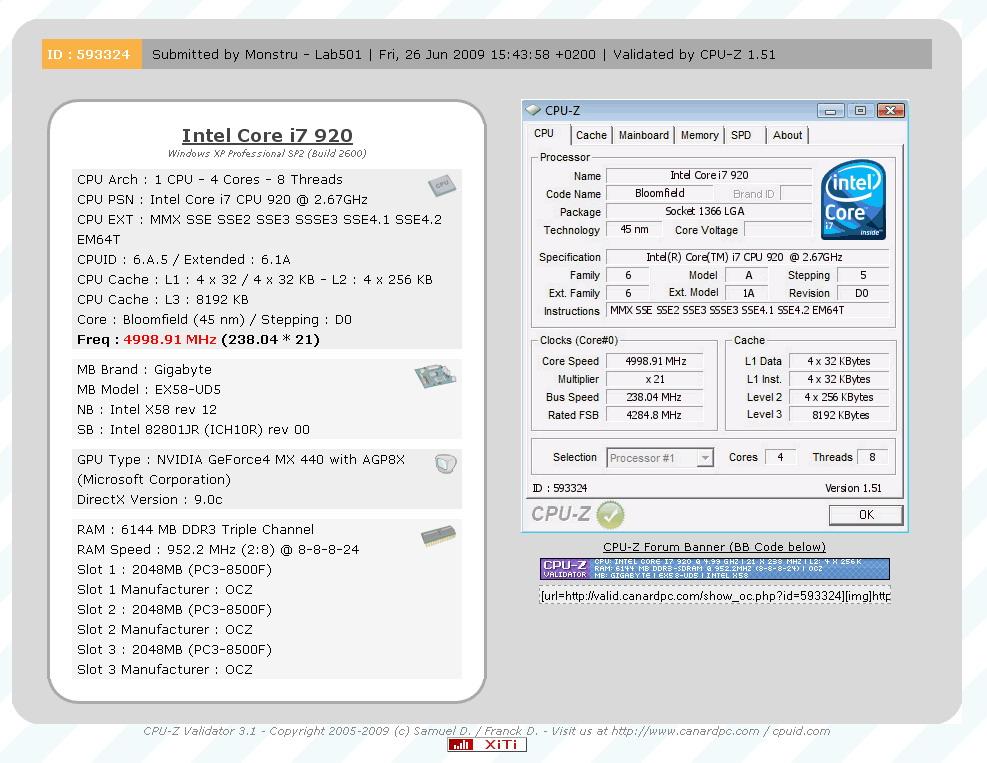Click the red 4998.91 MHz frequency text
The width and height of the screenshot is (987, 763).
click(170, 340)
